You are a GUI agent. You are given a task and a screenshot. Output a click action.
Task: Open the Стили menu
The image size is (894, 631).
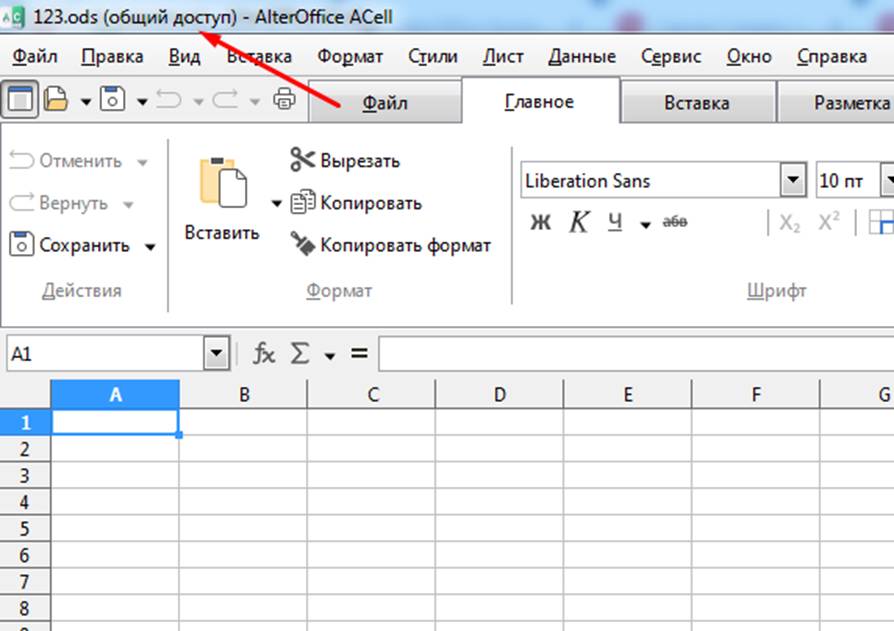point(433,56)
